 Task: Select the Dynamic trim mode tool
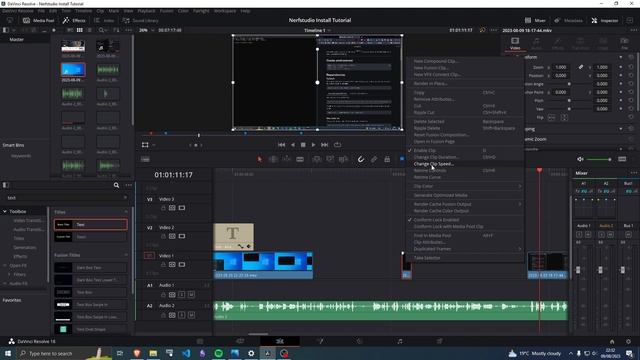tap(287, 159)
